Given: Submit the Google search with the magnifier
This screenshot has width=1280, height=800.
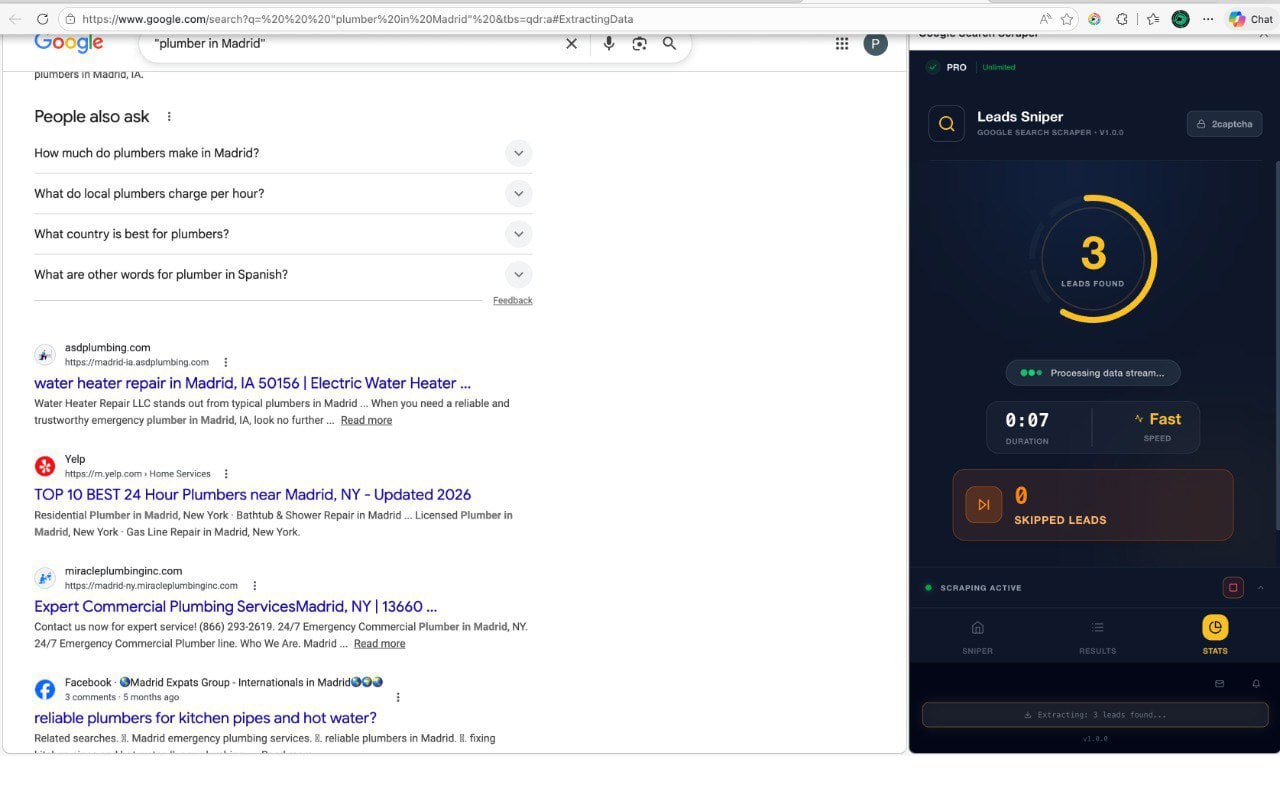Looking at the screenshot, I should (x=670, y=43).
